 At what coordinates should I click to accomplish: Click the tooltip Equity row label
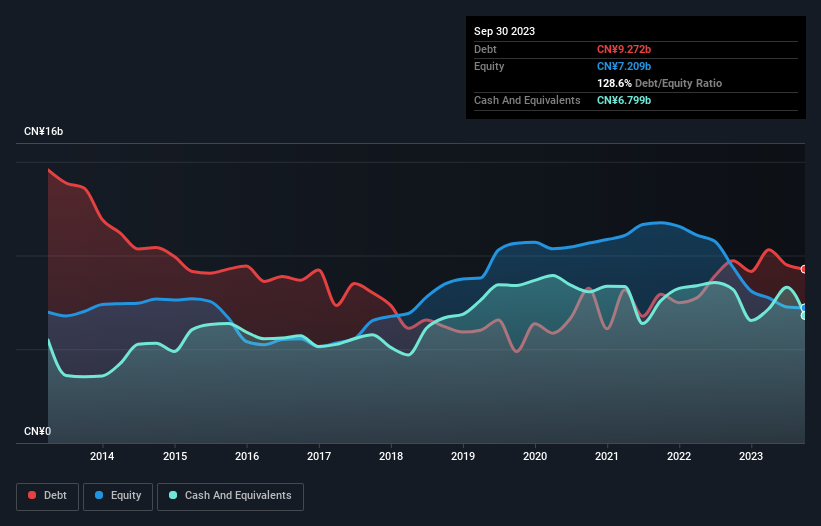pos(489,66)
